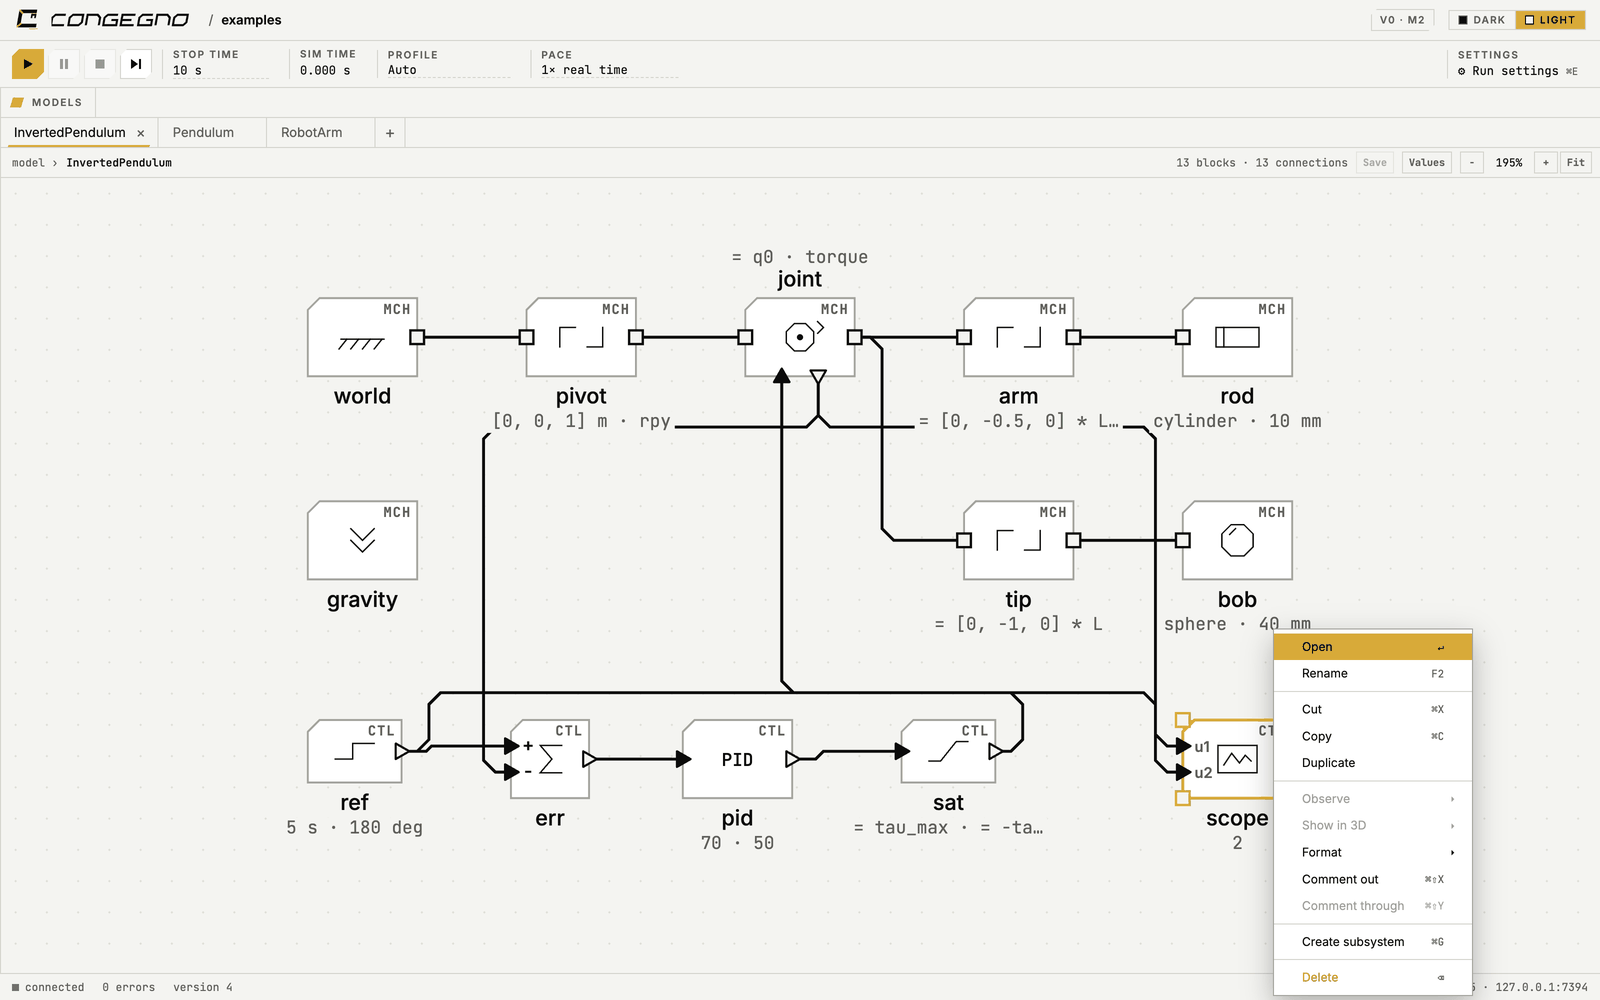This screenshot has height=1000, width=1600.
Task: Switch to Dark theme
Action: 1482,20
